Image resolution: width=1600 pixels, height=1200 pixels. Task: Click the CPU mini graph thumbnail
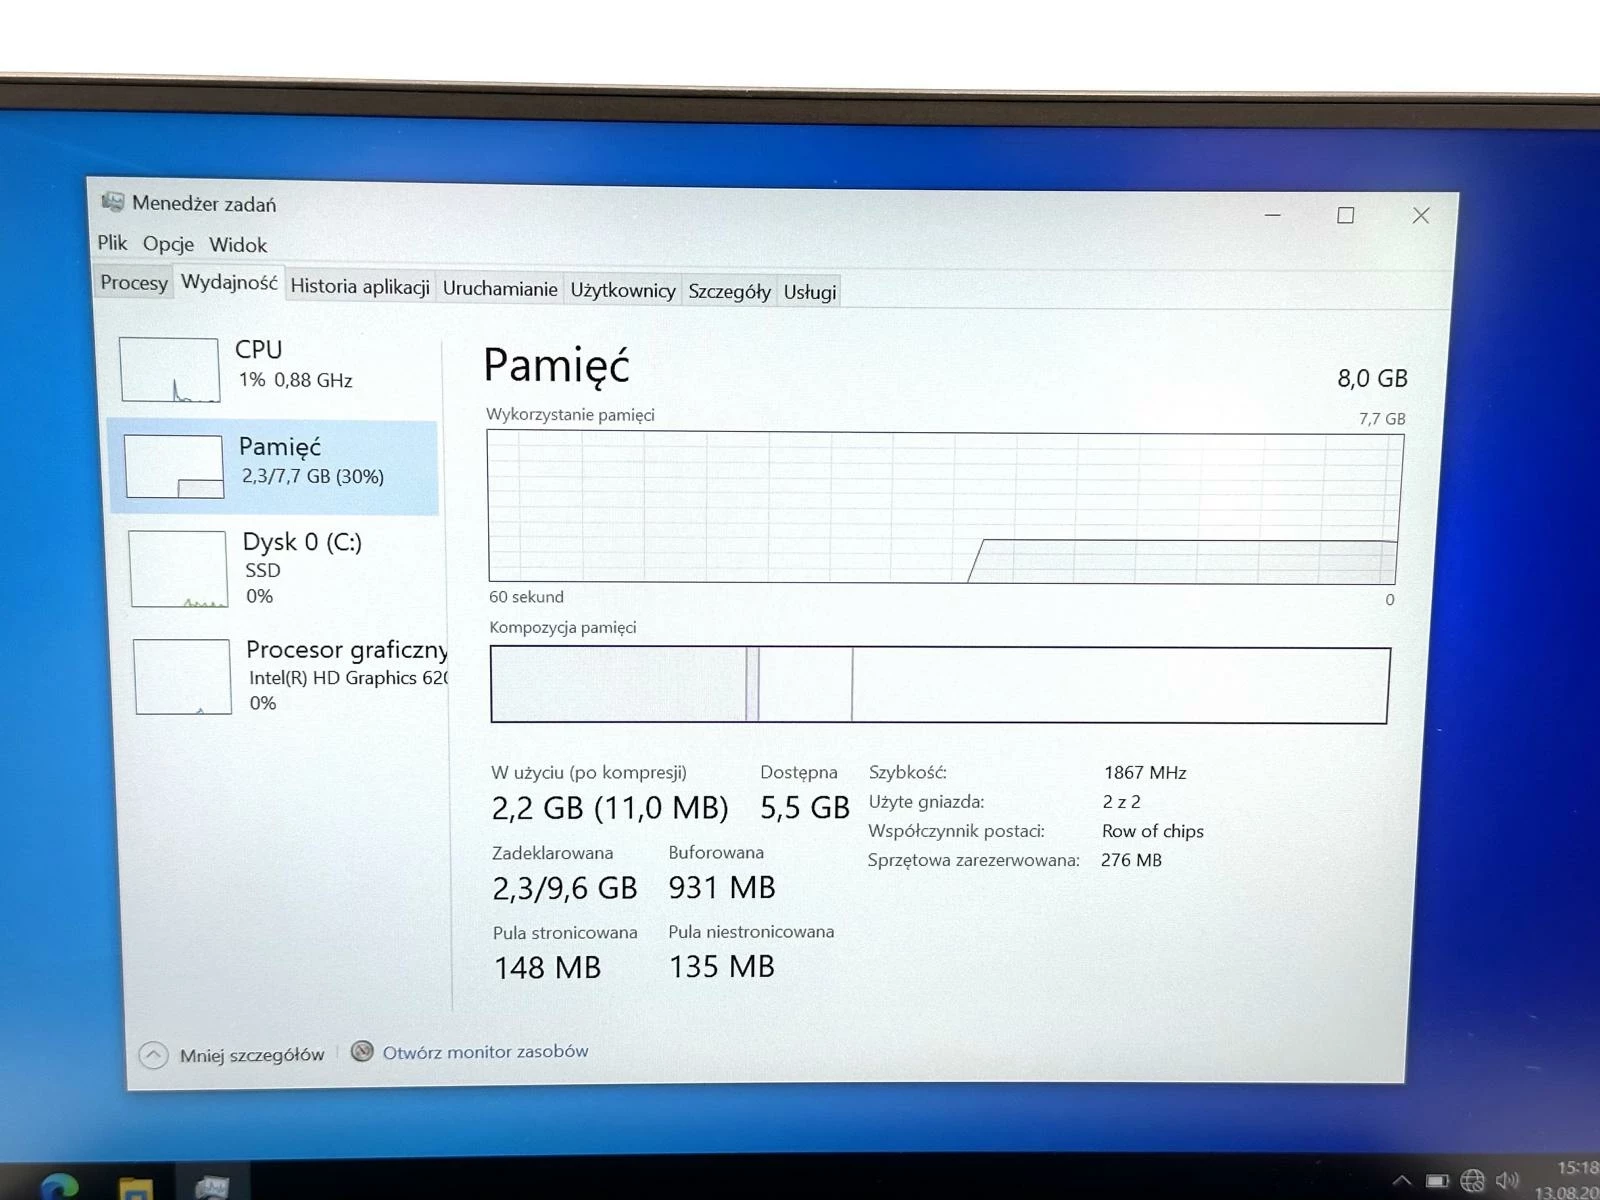(x=169, y=370)
